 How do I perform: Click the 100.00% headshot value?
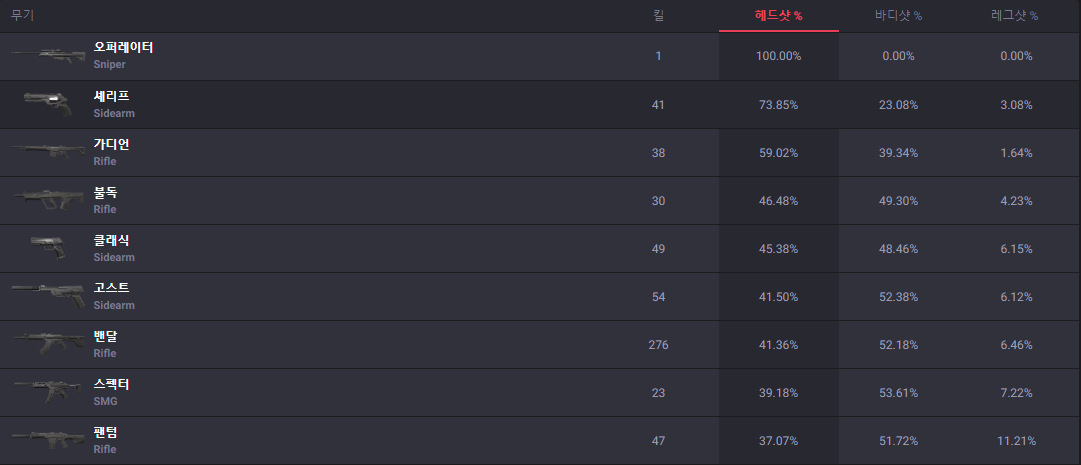(778, 57)
